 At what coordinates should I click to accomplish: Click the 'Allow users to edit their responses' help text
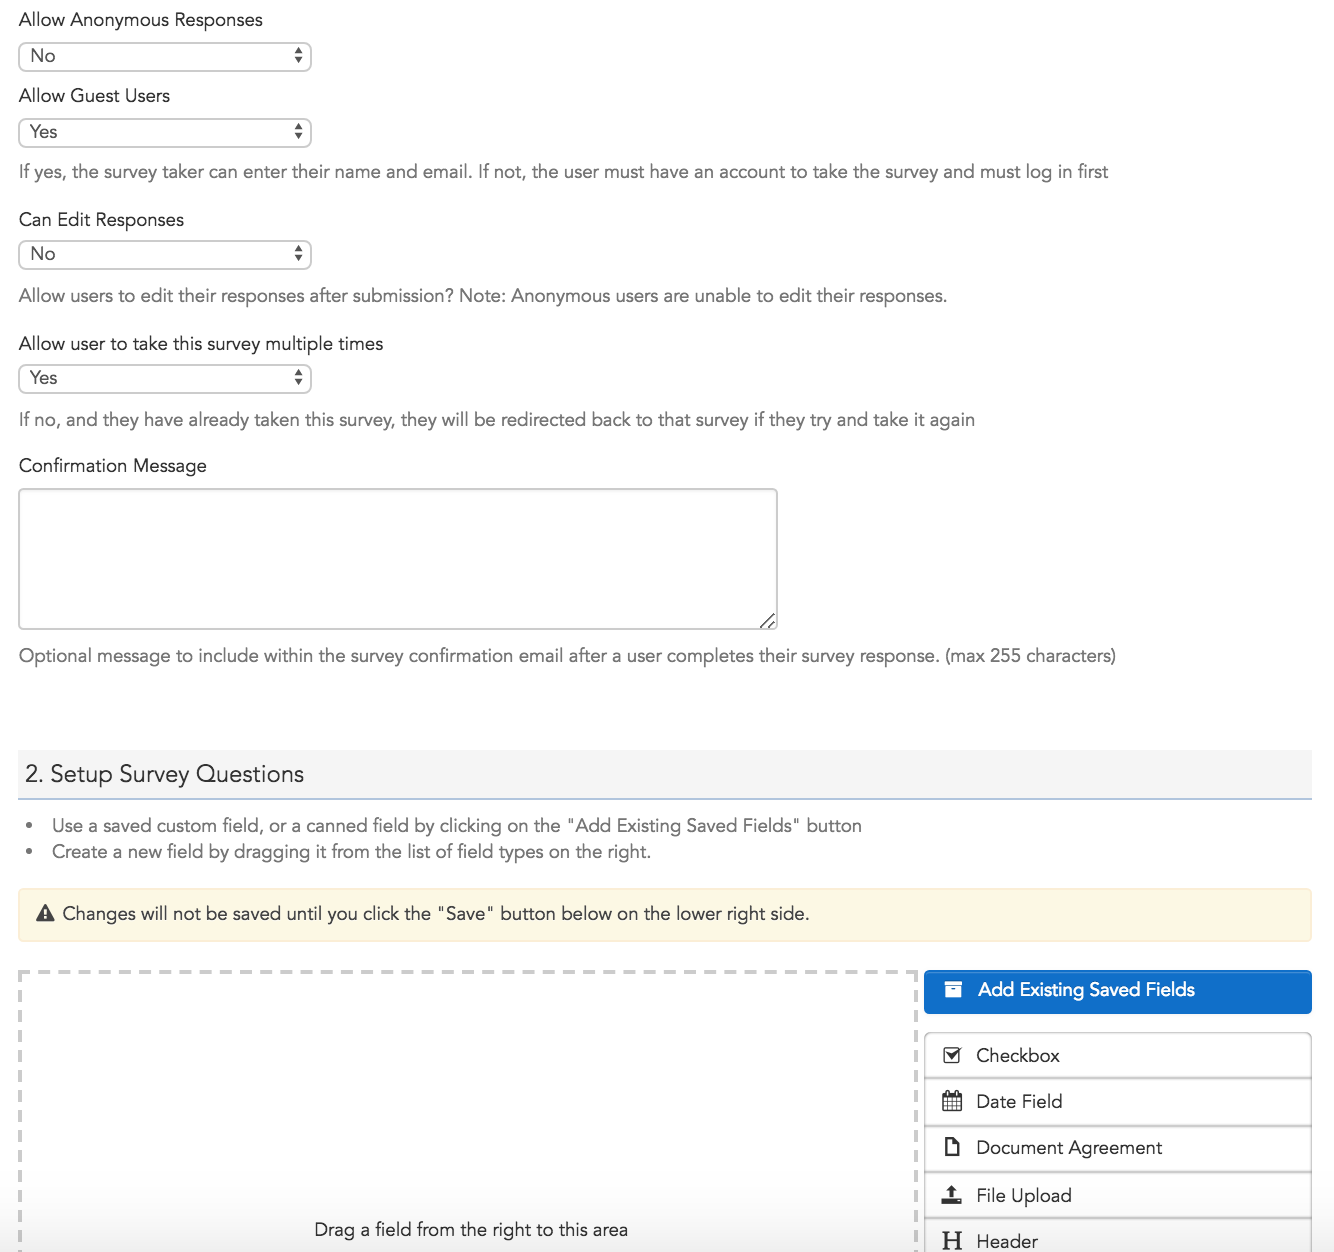pos(483,296)
